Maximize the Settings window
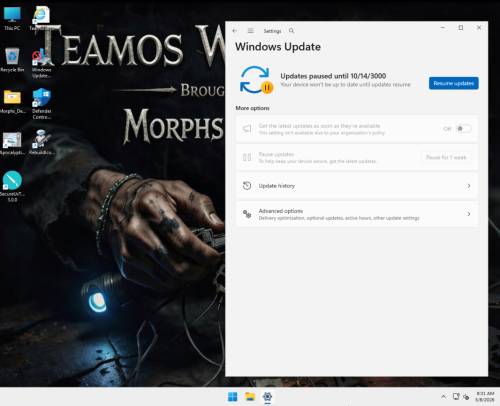The height and width of the screenshot is (406, 500). pos(461,28)
